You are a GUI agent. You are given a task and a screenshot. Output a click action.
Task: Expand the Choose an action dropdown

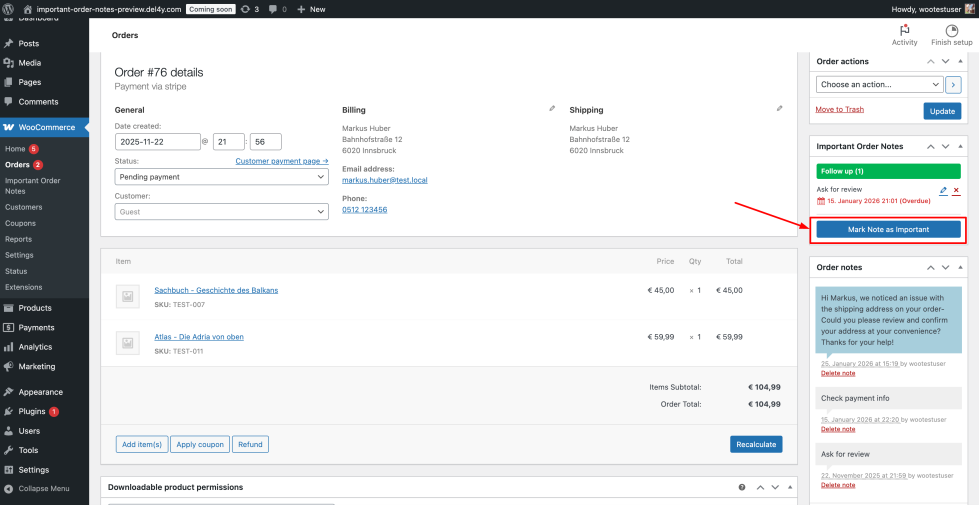(879, 84)
